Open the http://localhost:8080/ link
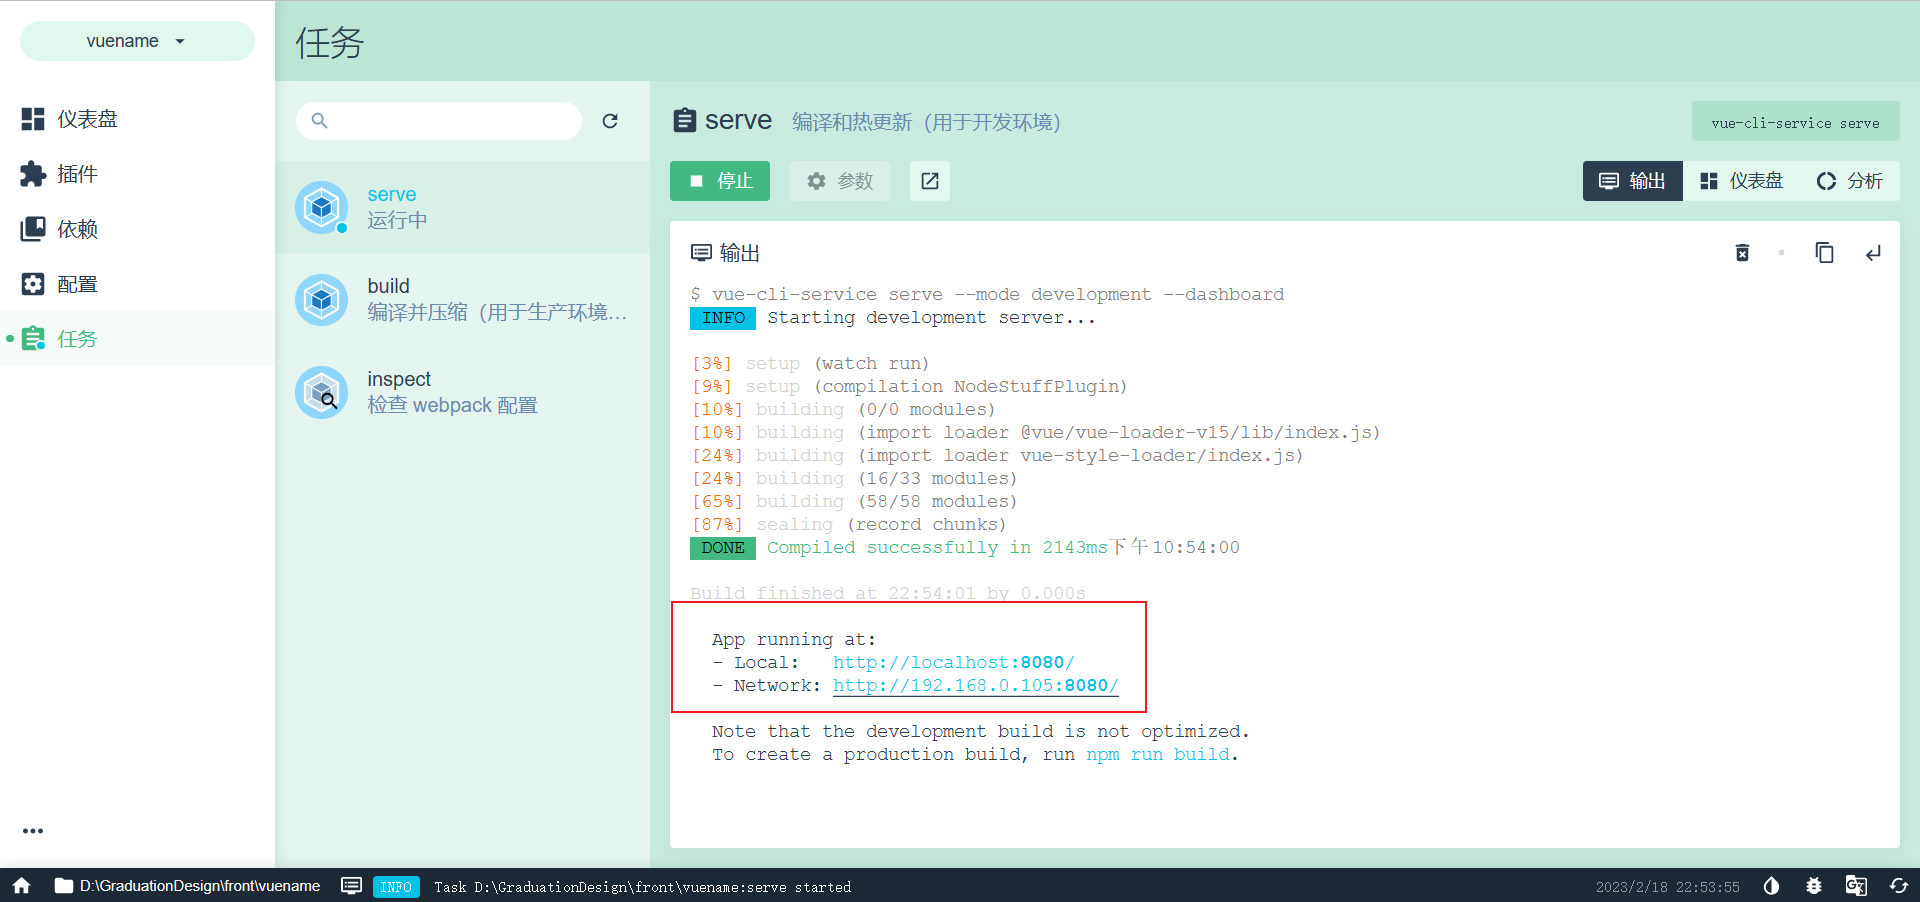Viewport: 1920px width, 902px height. (x=953, y=662)
